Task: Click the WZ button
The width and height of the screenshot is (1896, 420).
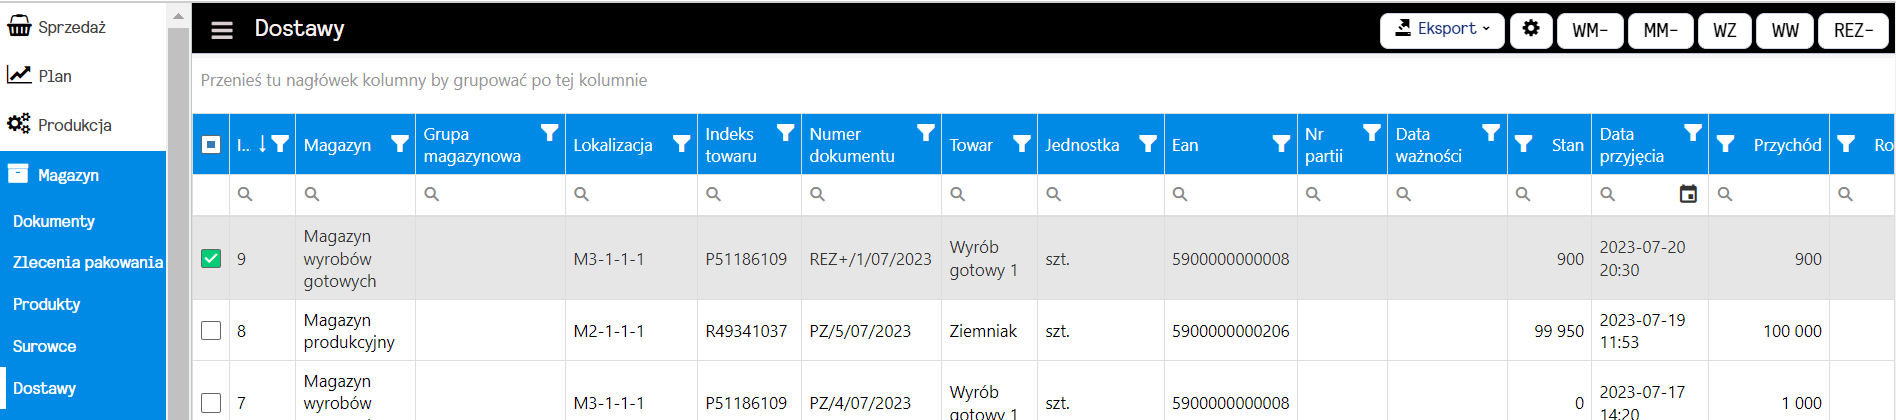Action: (1725, 30)
